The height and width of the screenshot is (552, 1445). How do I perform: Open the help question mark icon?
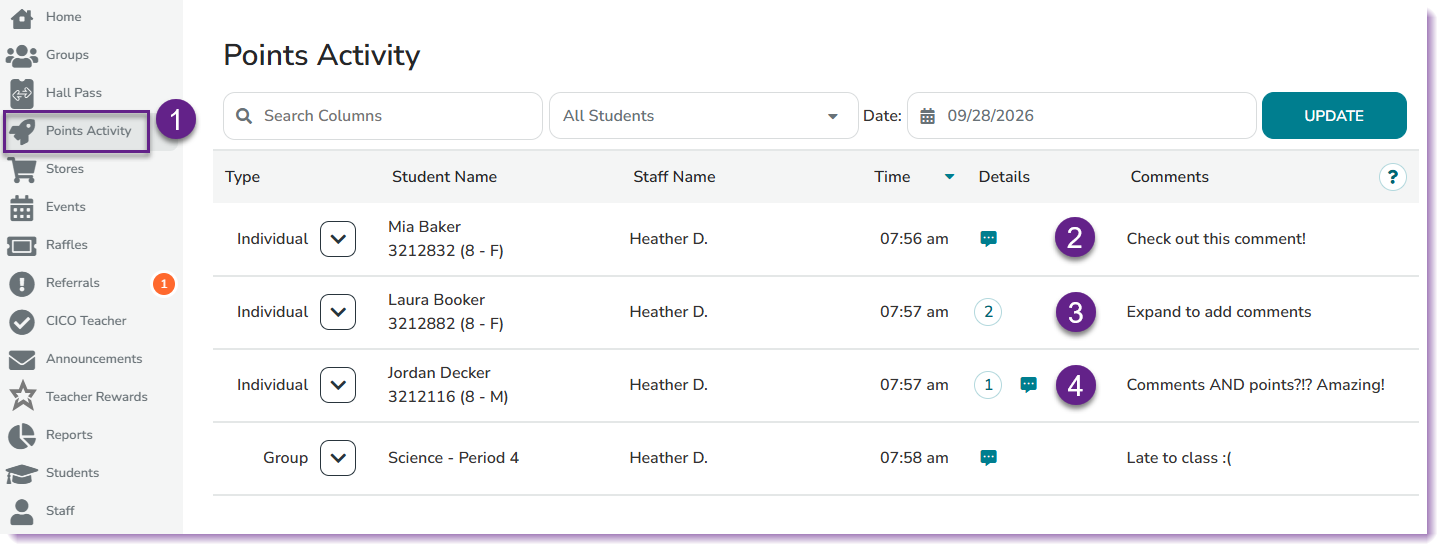click(1392, 177)
